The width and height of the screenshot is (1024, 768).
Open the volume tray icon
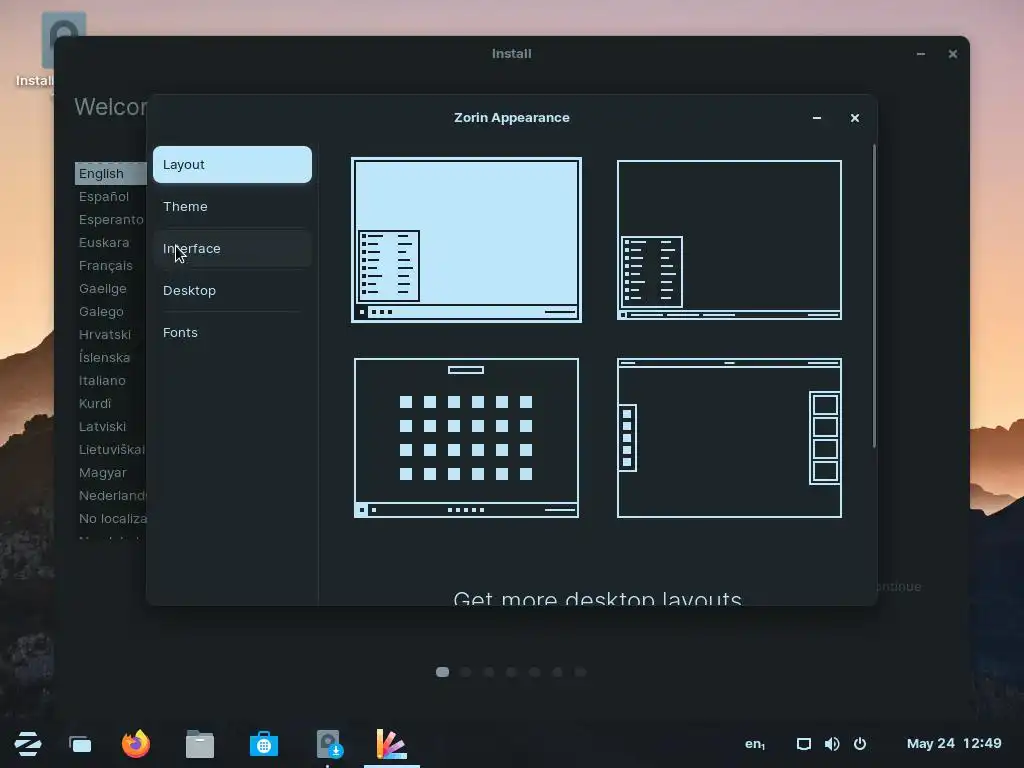coord(832,744)
